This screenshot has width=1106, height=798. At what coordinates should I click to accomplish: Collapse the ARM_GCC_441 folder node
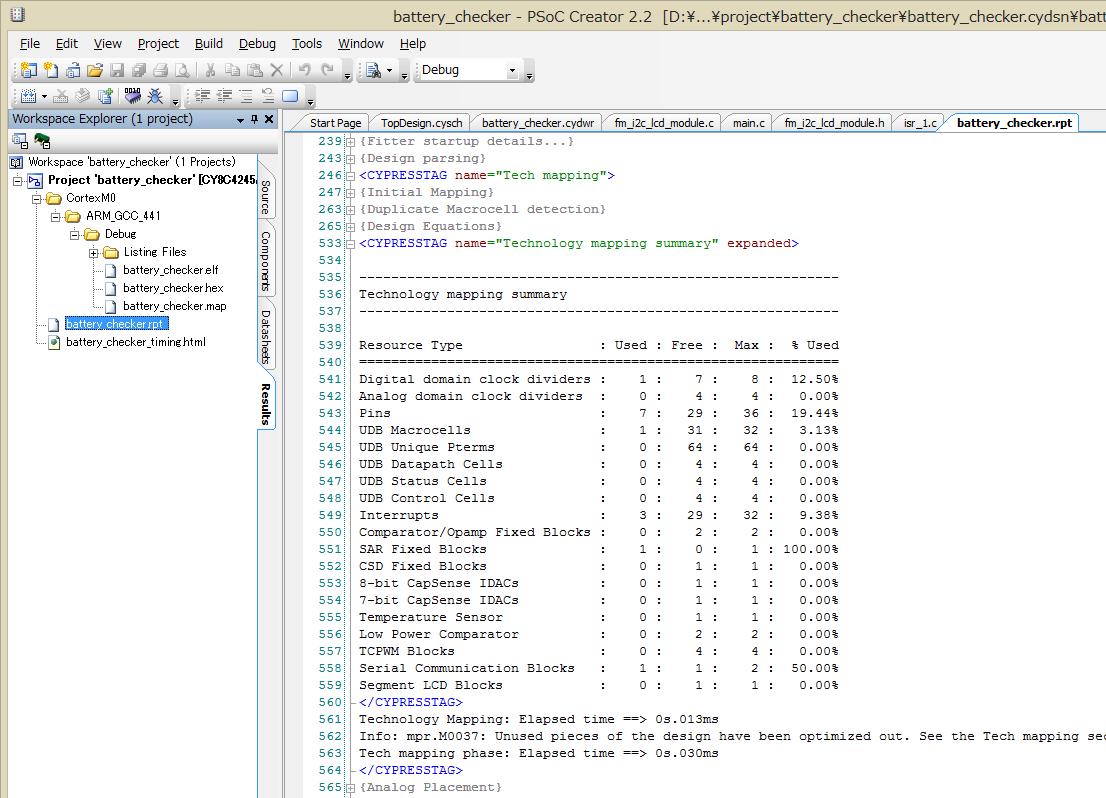click(x=56, y=217)
